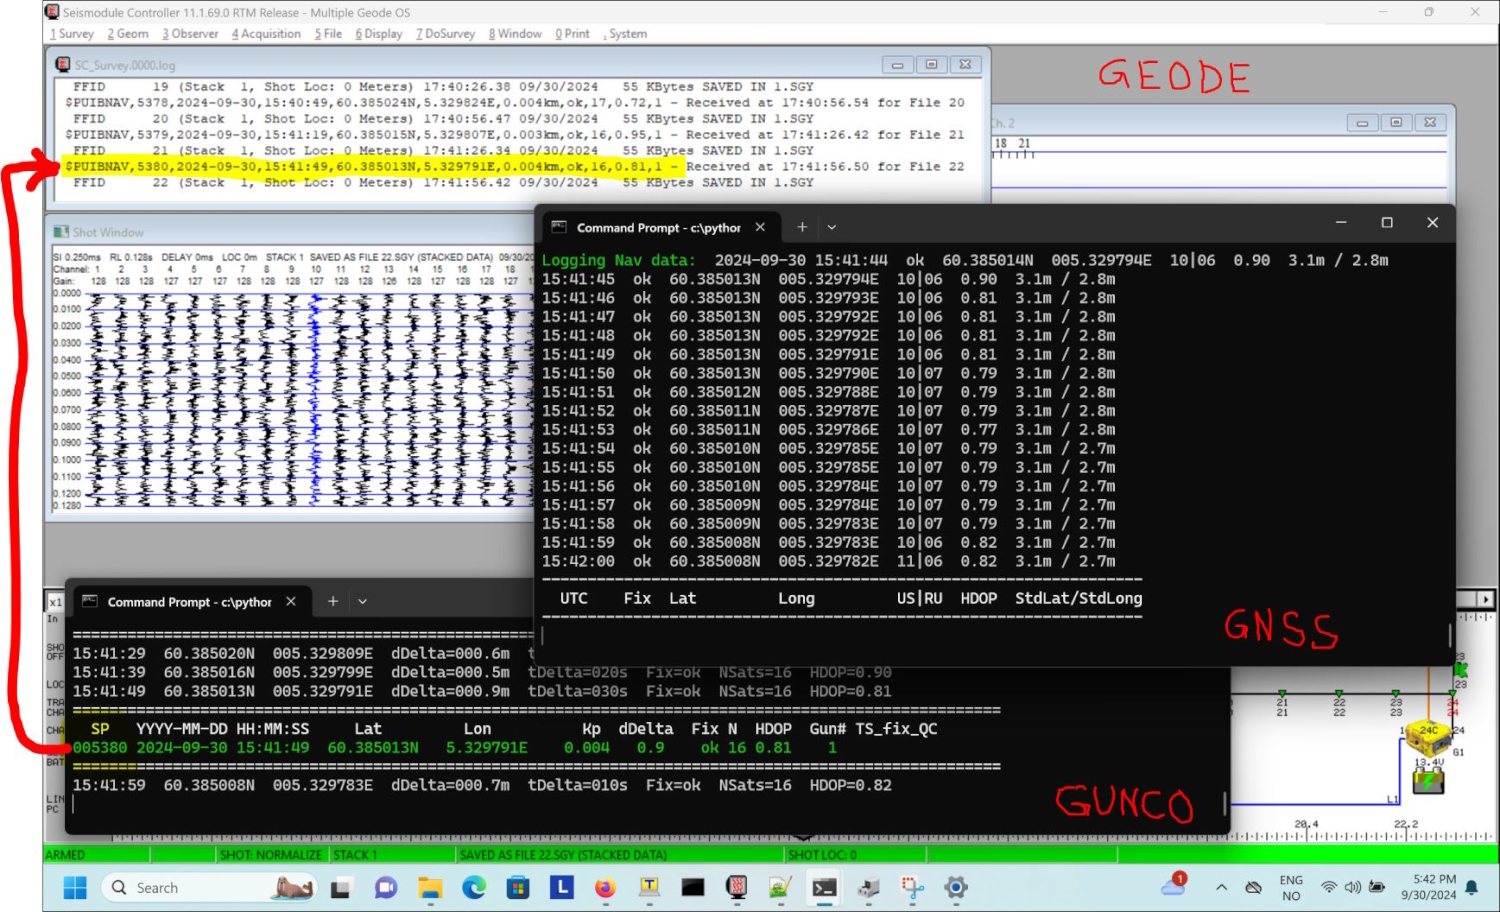Click the Seismodule Controller taskbar icon
The width and height of the screenshot is (1500, 912).
(x=737, y=887)
